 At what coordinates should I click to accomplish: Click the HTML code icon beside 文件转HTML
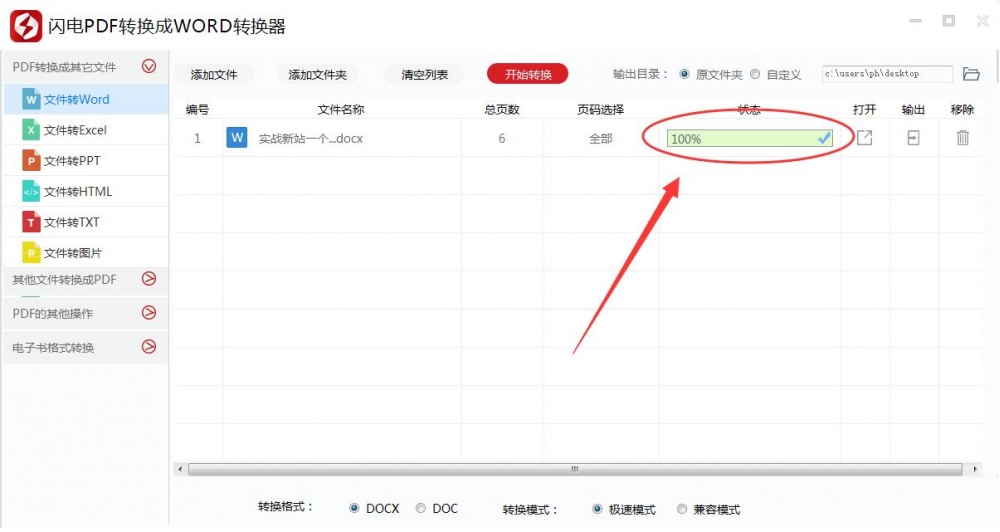31,191
